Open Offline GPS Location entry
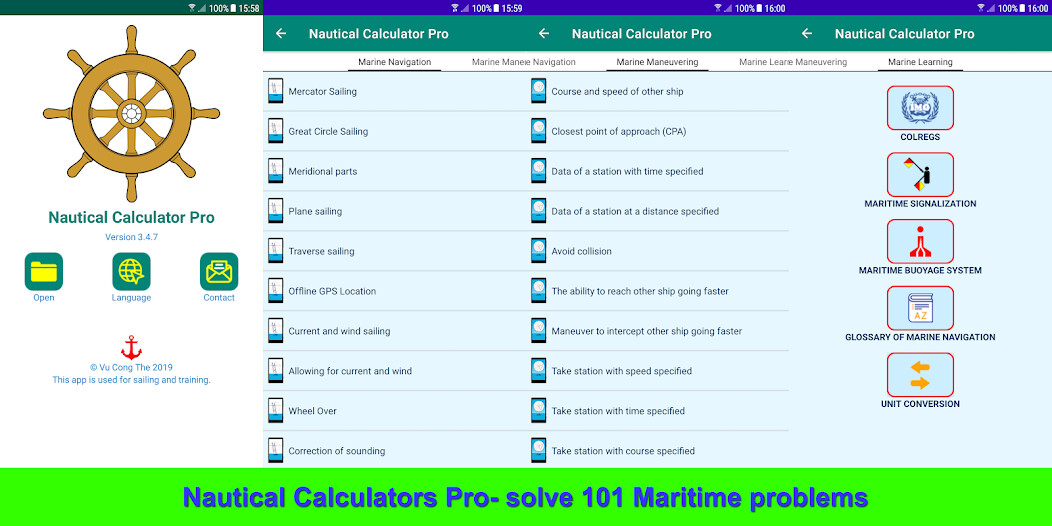Image resolution: width=1052 pixels, height=526 pixels. click(394, 291)
